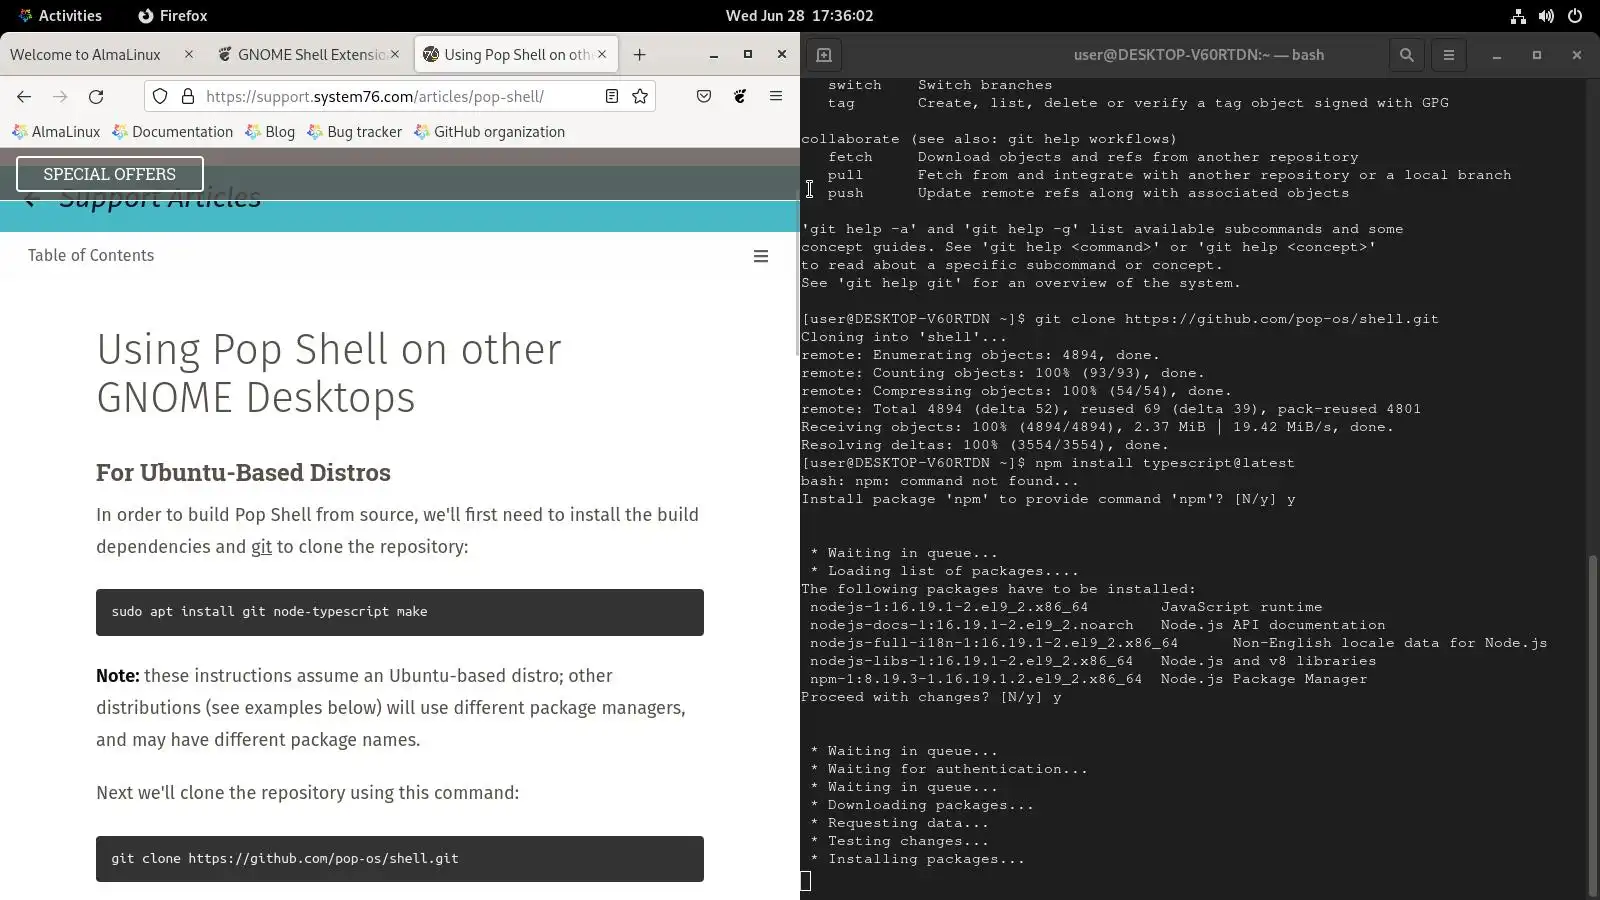Close the Welcome to AlmaLinux tab
This screenshot has width=1600, height=900.
pyautogui.click(x=189, y=54)
